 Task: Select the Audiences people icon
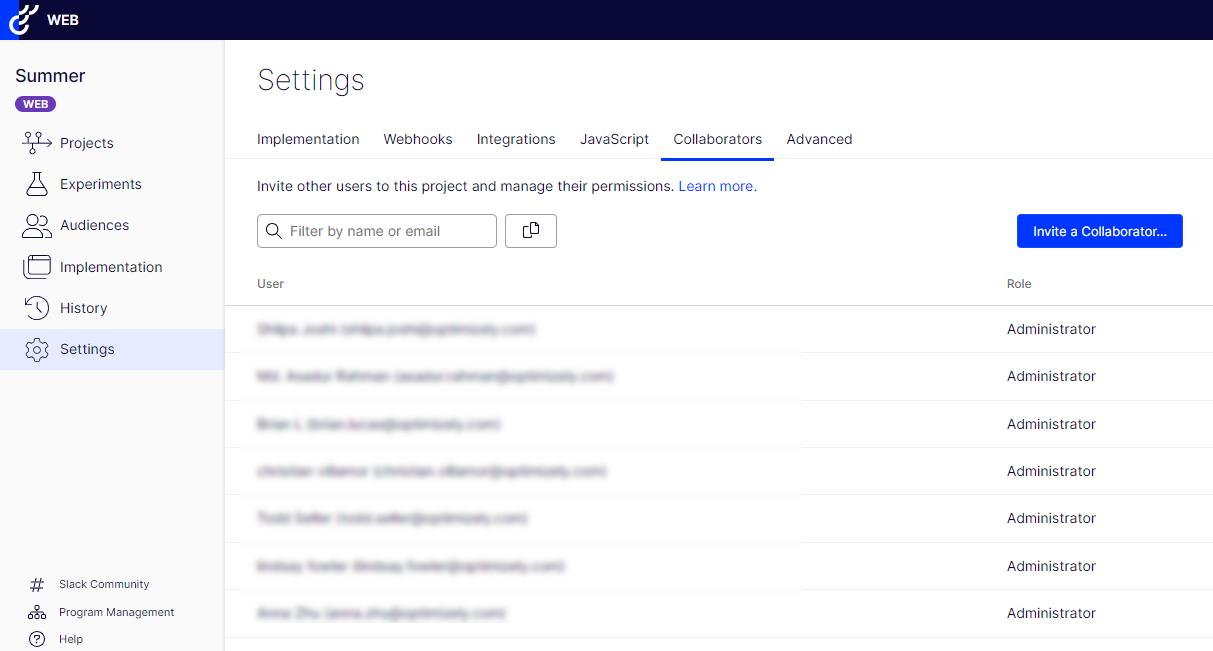37,226
